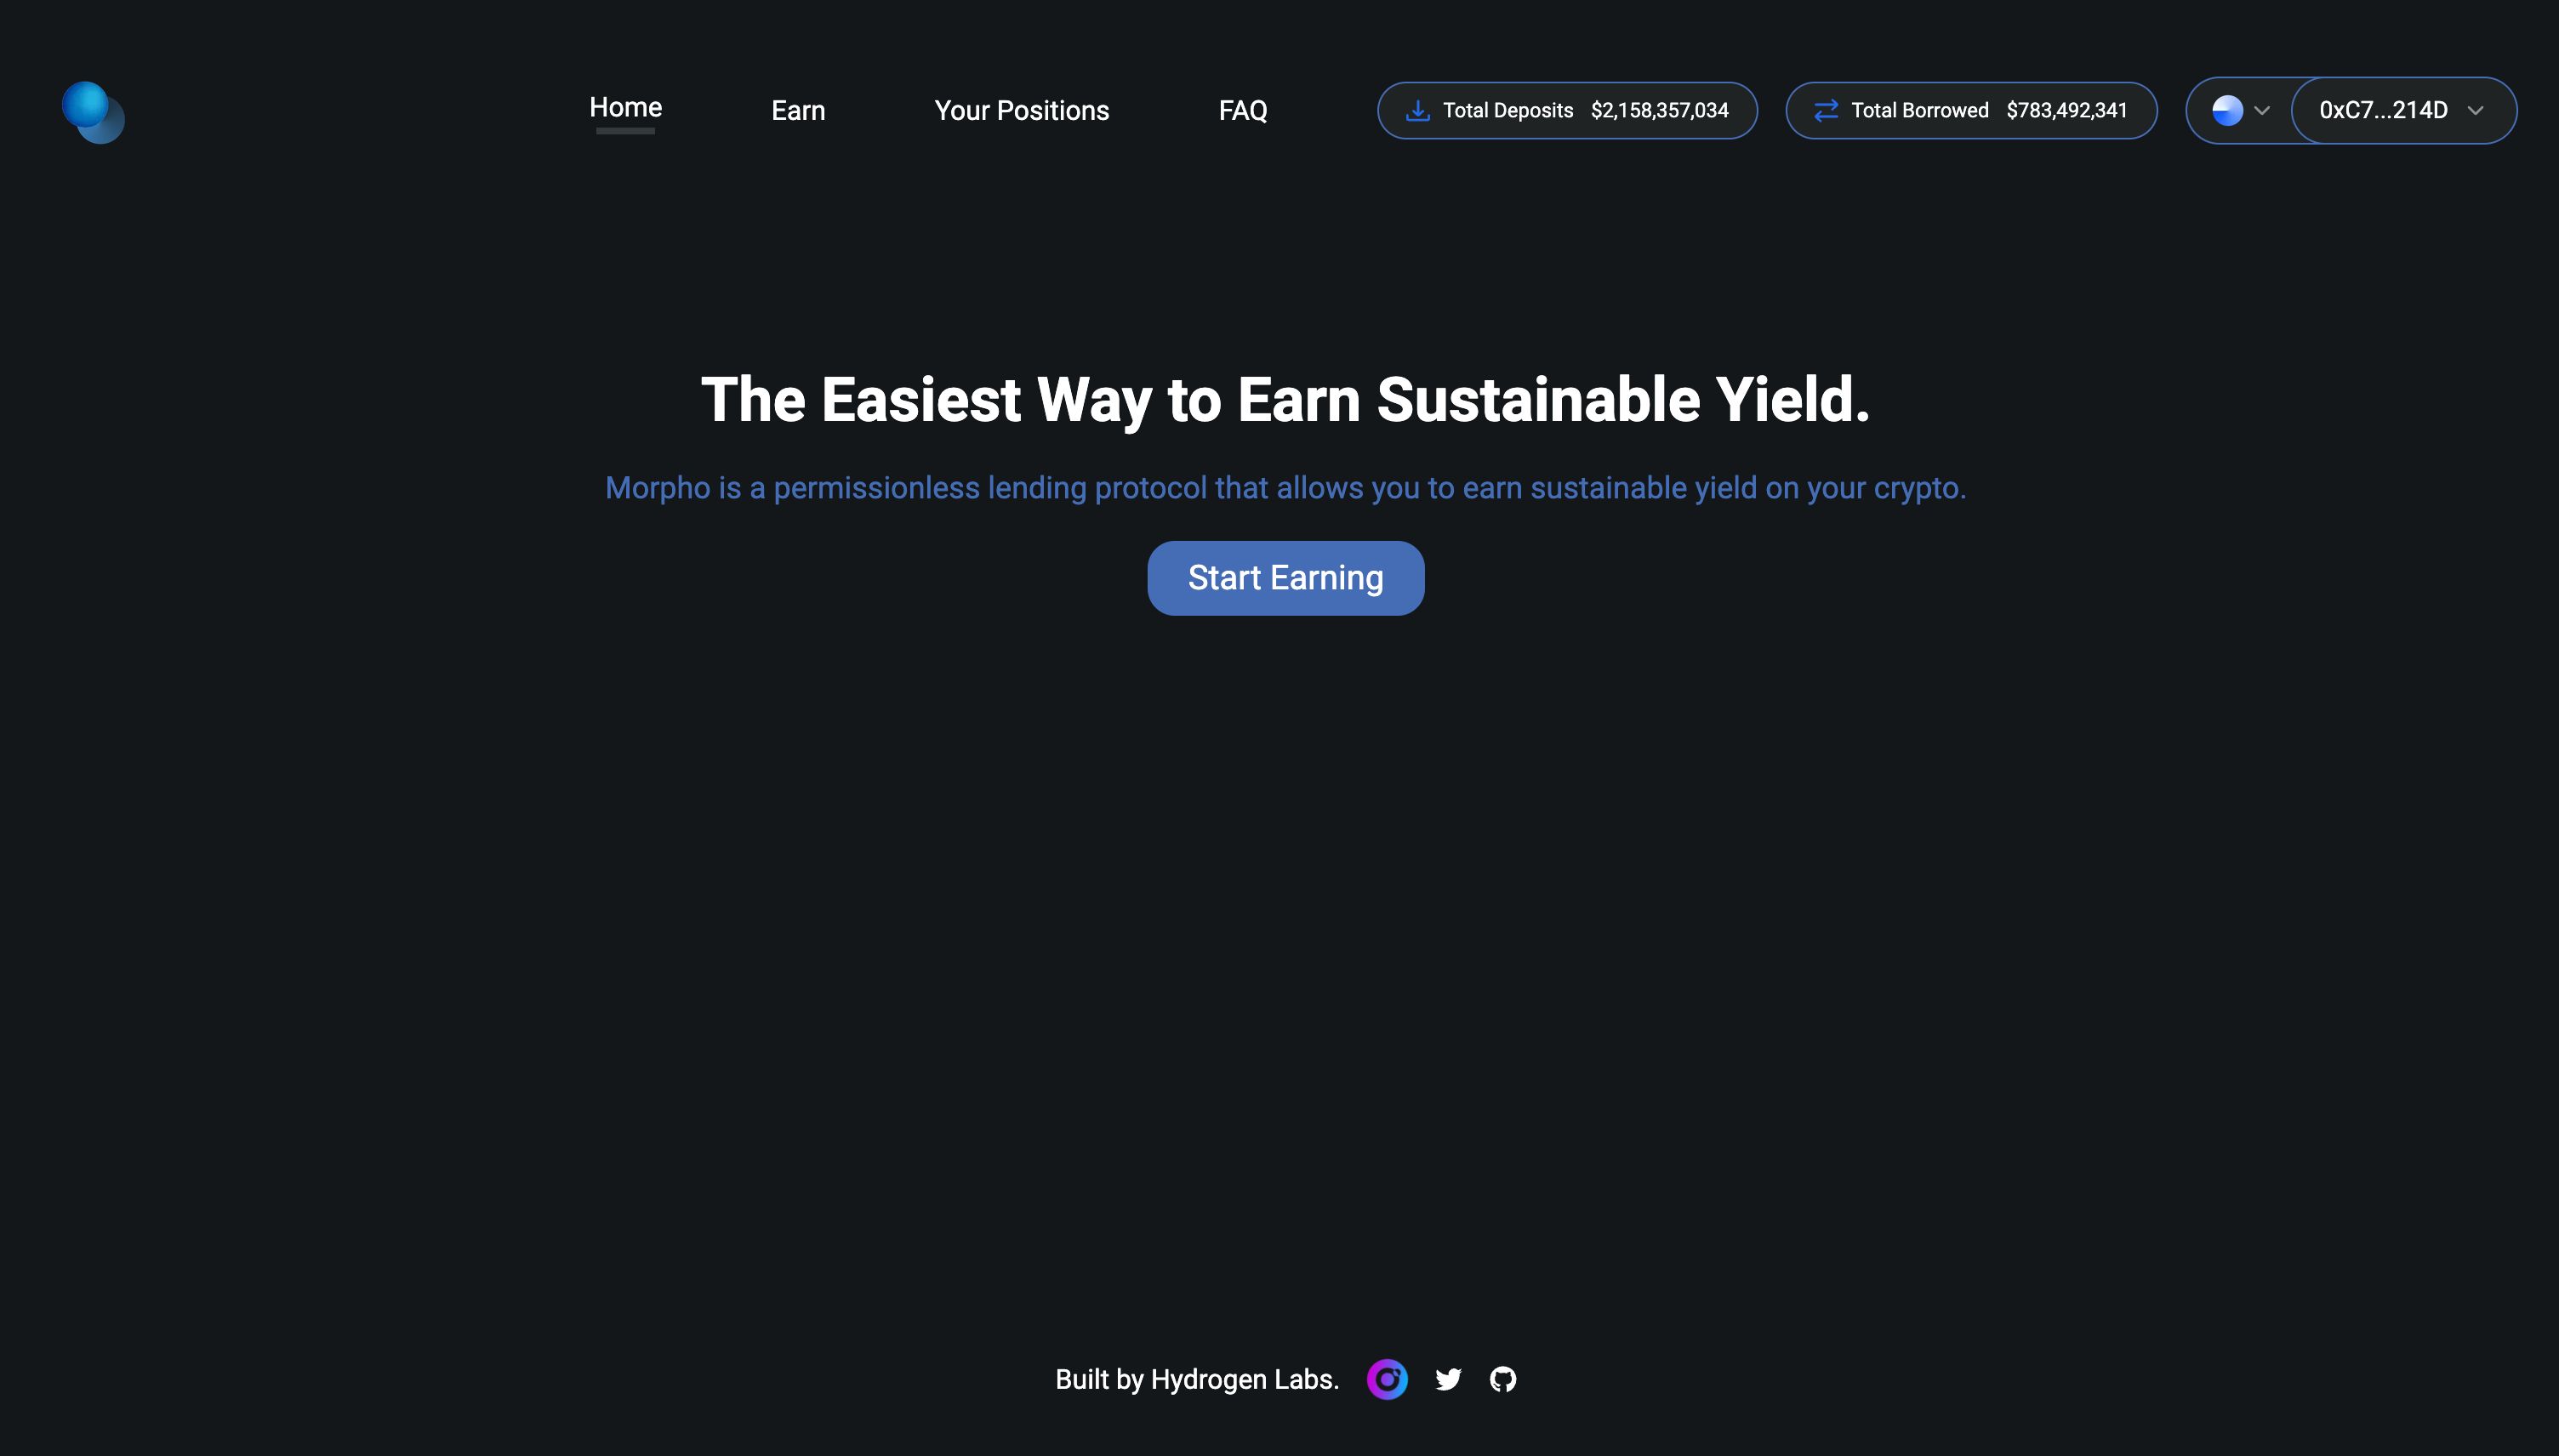Viewport: 2559px width, 1456px height.
Task: Click the Start Earning button
Action: click(1285, 576)
